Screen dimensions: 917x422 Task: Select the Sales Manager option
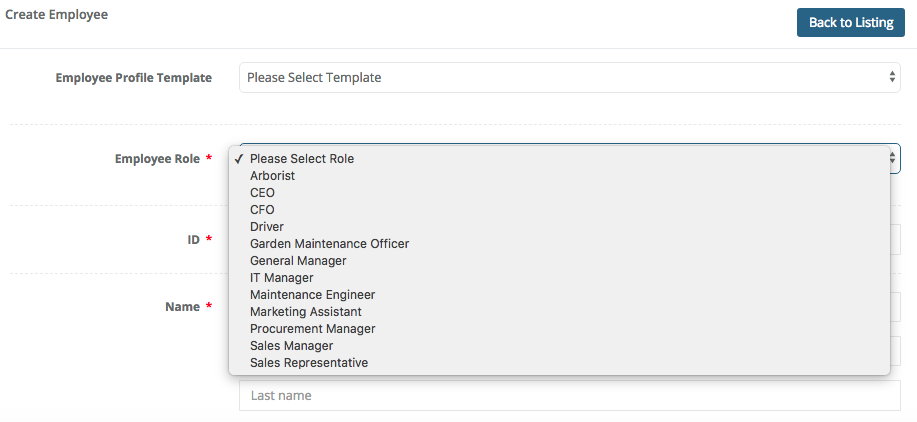tap(291, 346)
